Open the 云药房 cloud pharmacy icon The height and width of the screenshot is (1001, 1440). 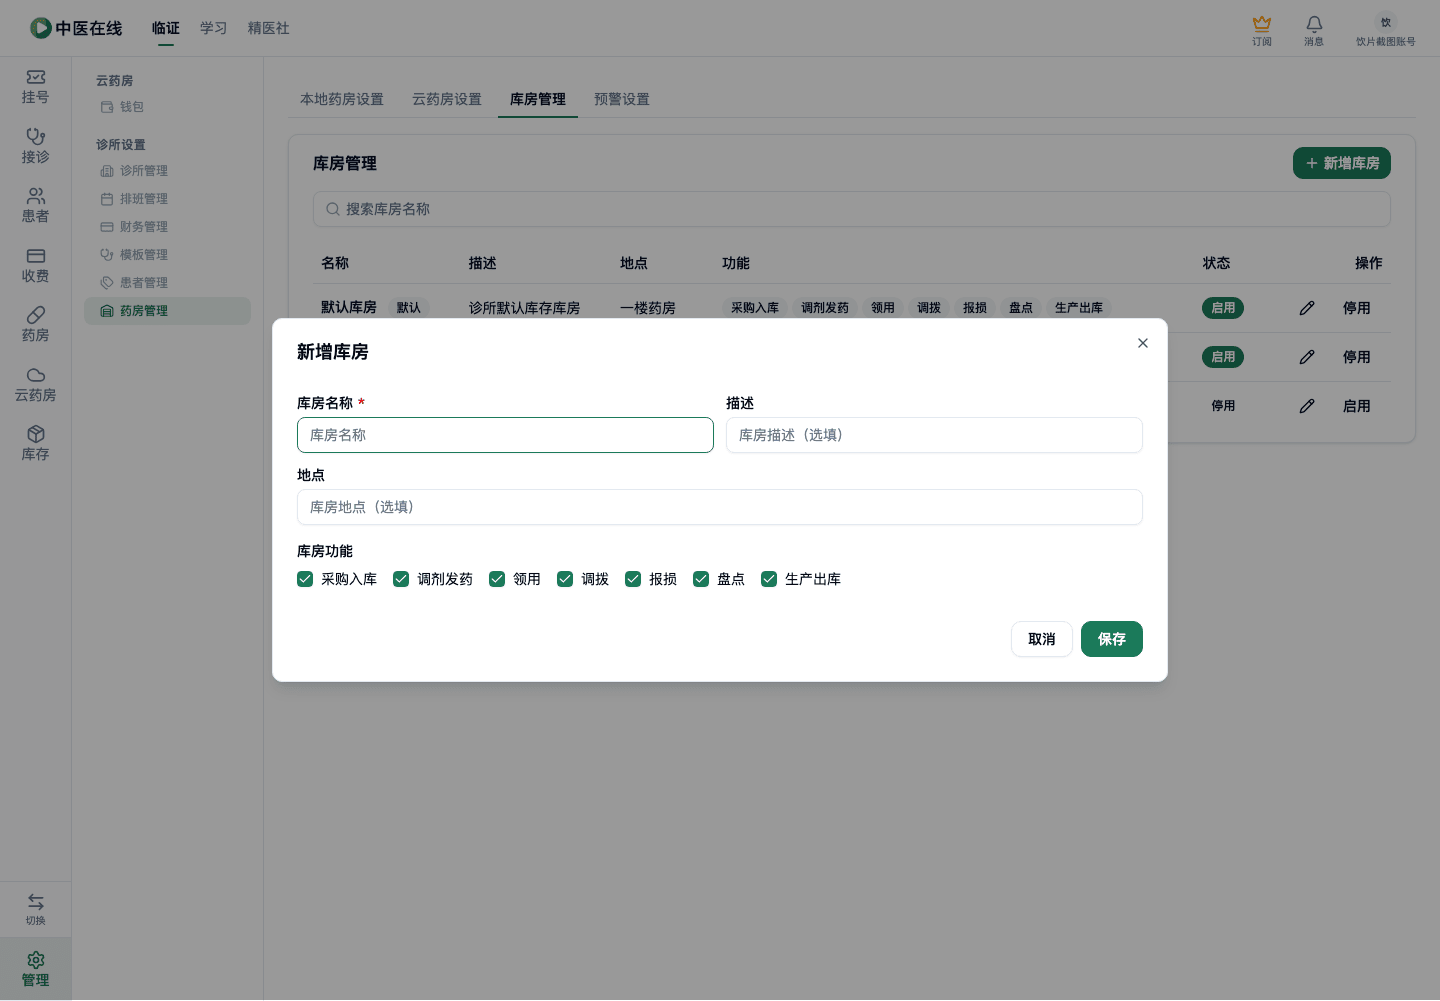pos(35,375)
